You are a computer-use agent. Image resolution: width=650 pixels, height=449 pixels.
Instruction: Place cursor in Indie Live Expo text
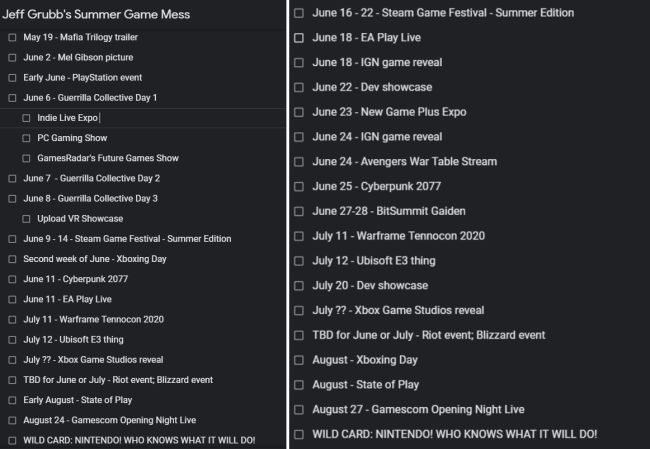(68, 118)
